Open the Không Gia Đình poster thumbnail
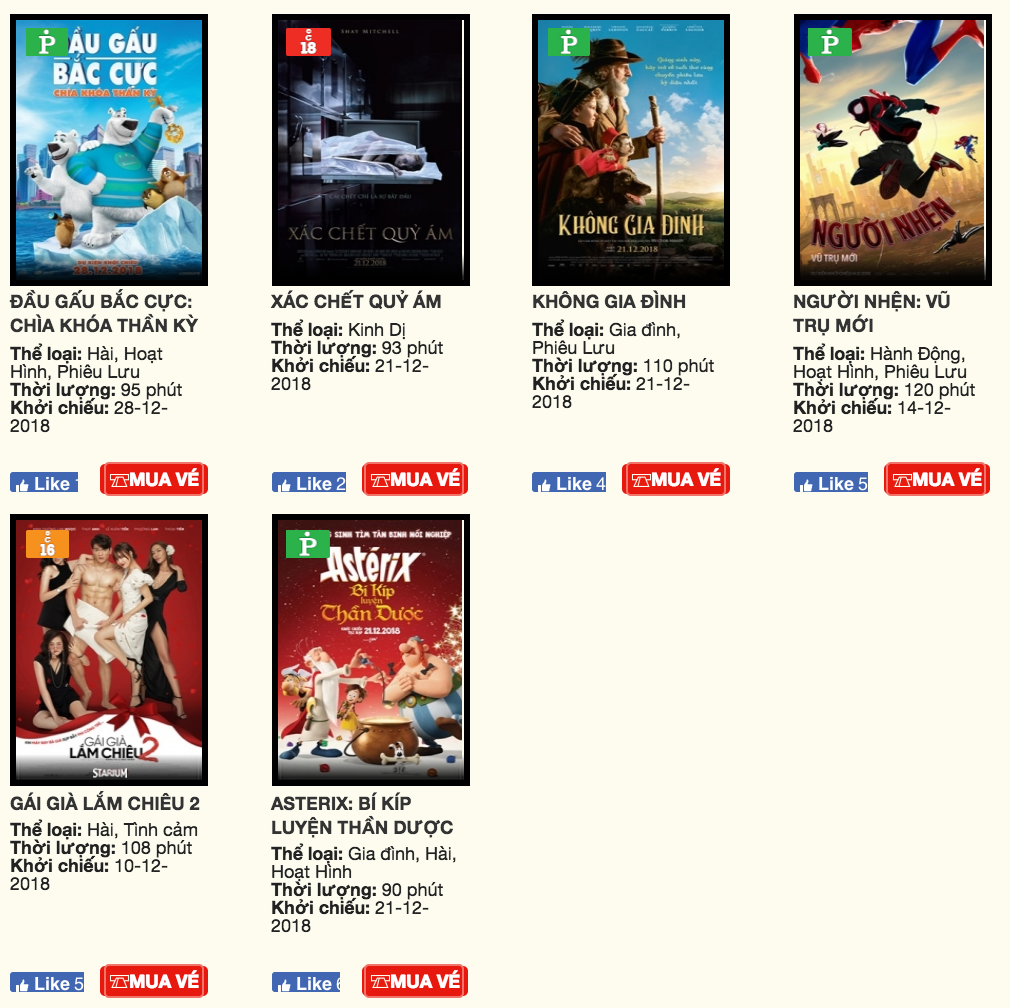 tap(631, 150)
